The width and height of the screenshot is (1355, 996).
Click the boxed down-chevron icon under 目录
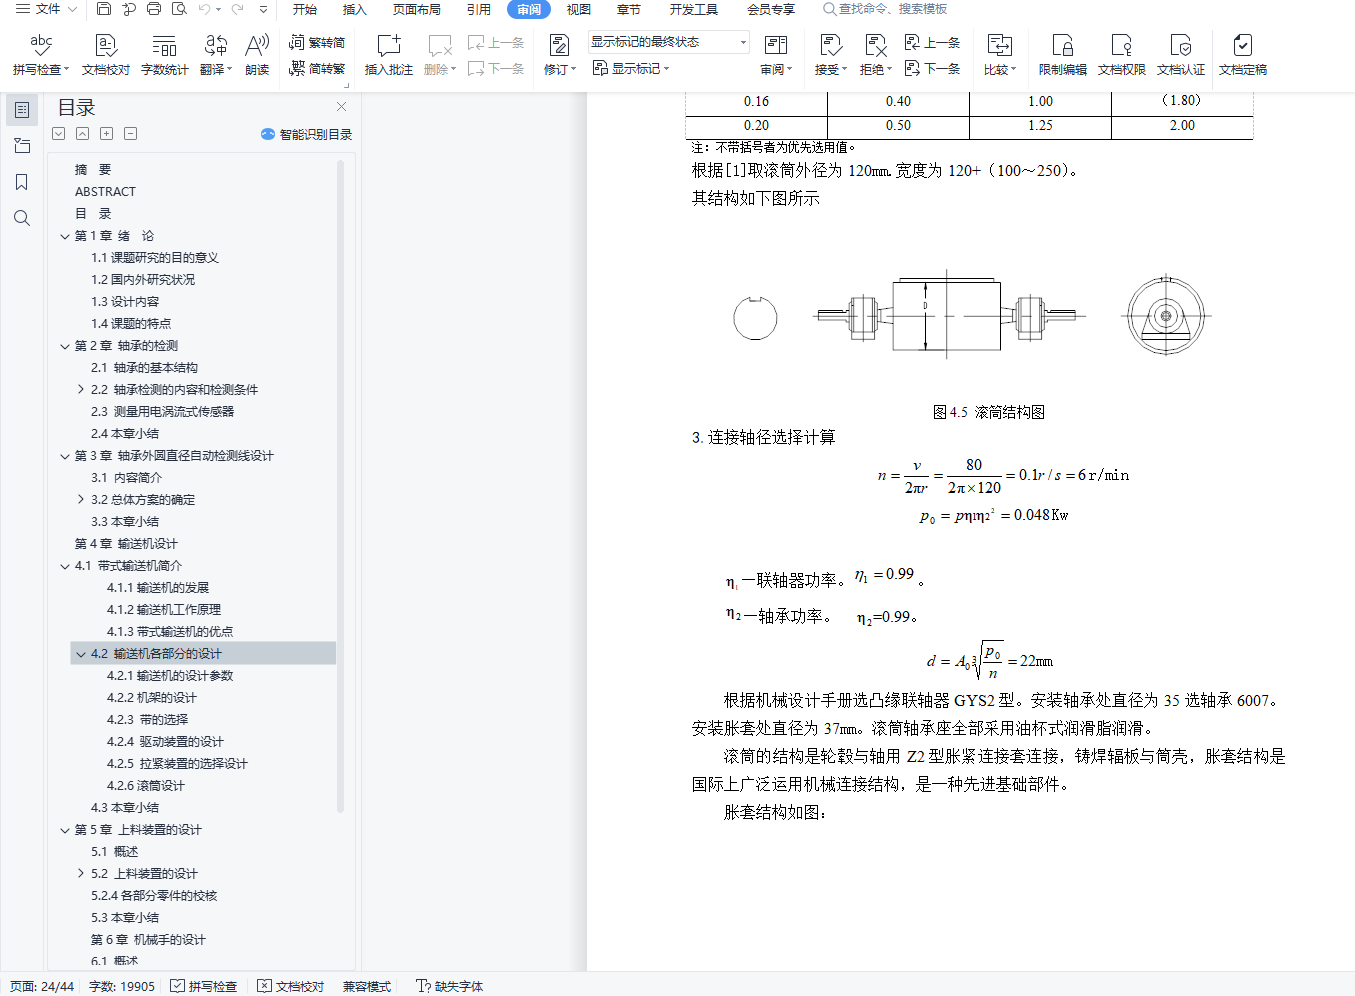(59, 134)
